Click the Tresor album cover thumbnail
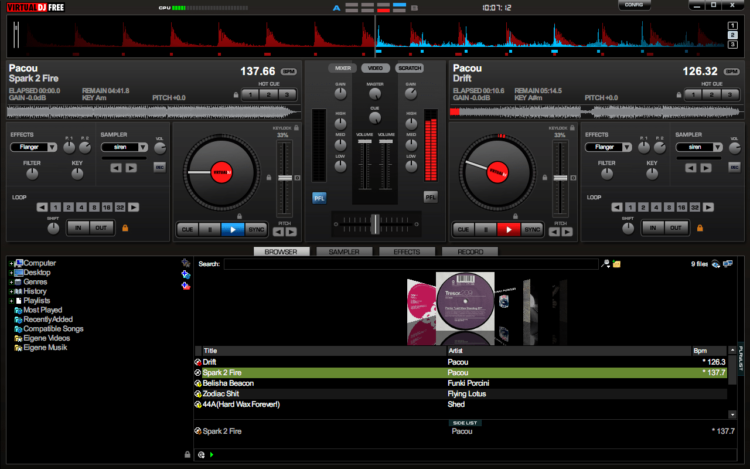 pos(465,302)
